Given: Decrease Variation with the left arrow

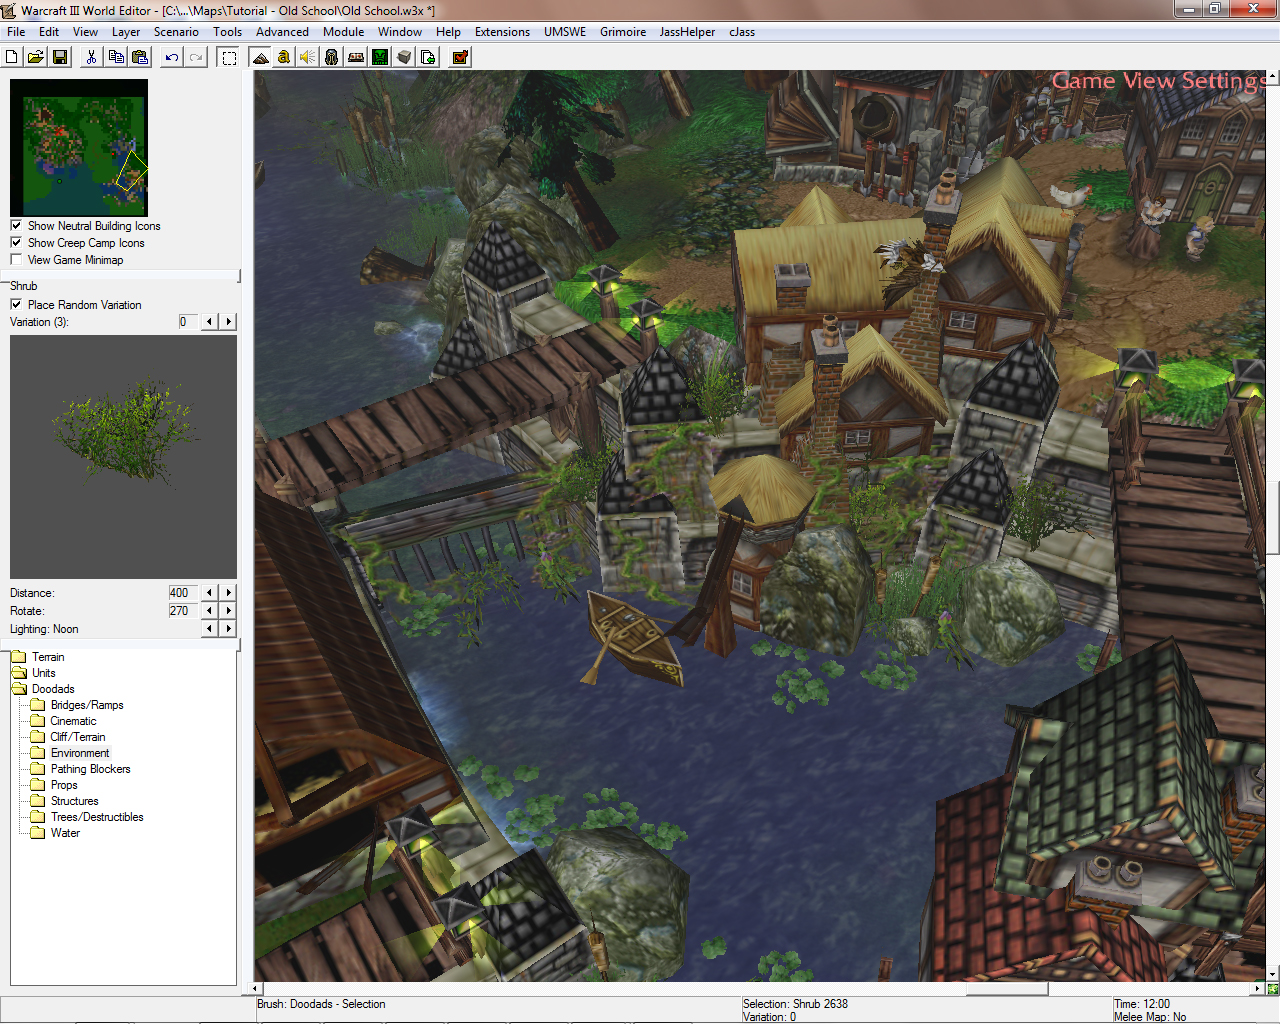Looking at the screenshot, I should point(209,322).
